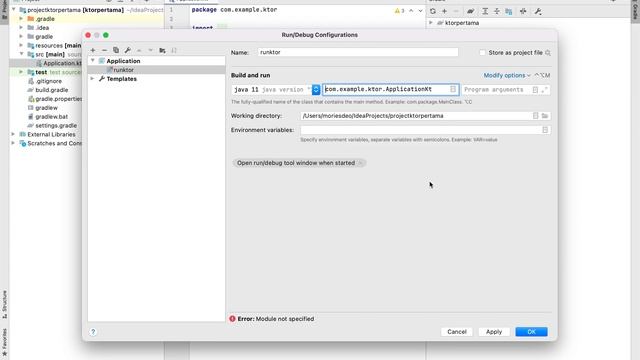Select gradlew.bat in project tree
This screenshot has width=640, height=360.
tap(51, 117)
